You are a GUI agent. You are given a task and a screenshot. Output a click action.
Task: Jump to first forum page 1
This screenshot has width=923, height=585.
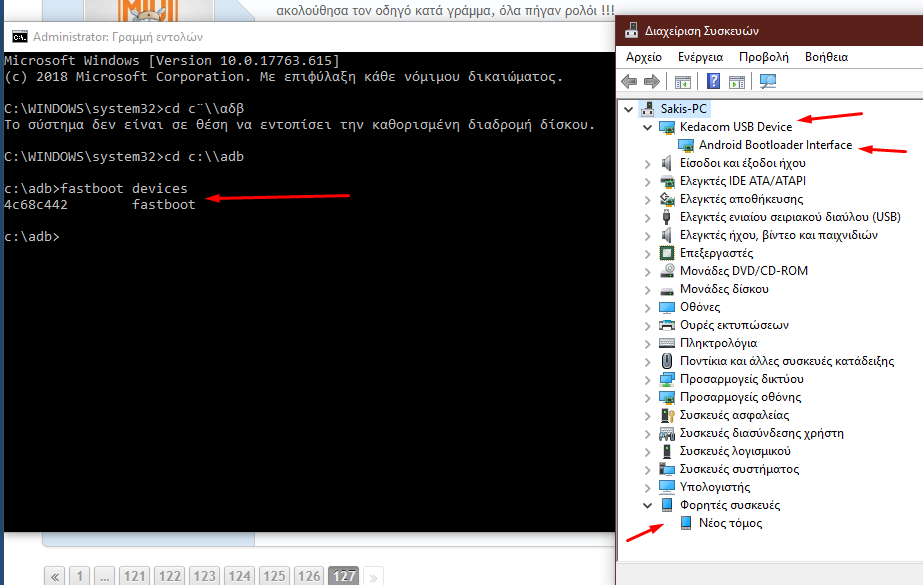pos(79,576)
